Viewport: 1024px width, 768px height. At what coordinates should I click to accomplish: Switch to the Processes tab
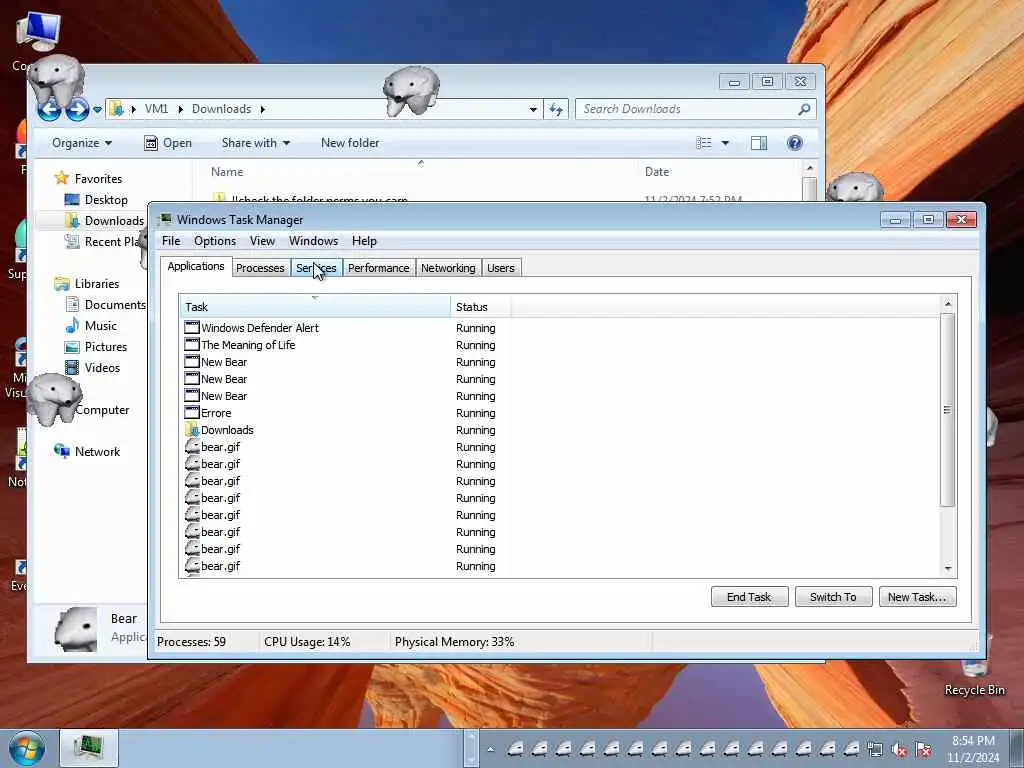coord(260,268)
